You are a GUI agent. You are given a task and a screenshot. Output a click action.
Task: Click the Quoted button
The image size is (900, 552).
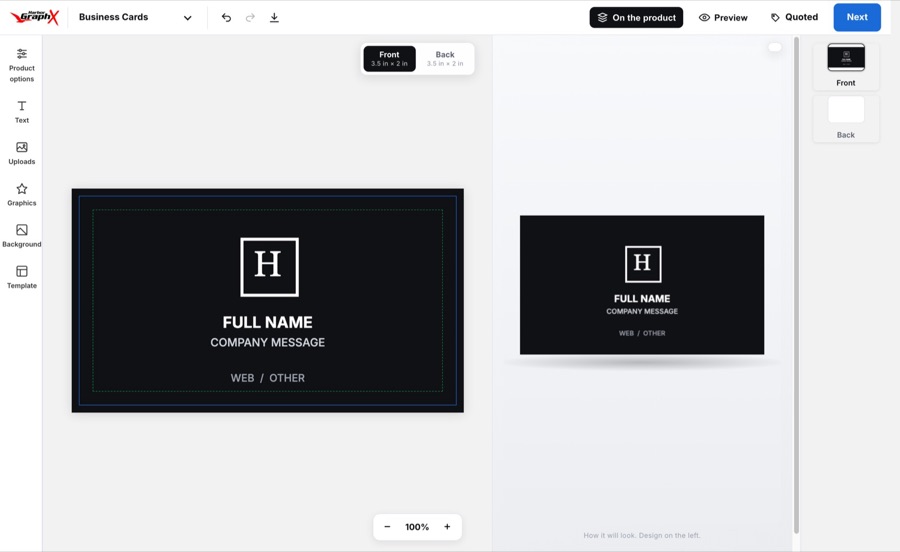click(794, 17)
